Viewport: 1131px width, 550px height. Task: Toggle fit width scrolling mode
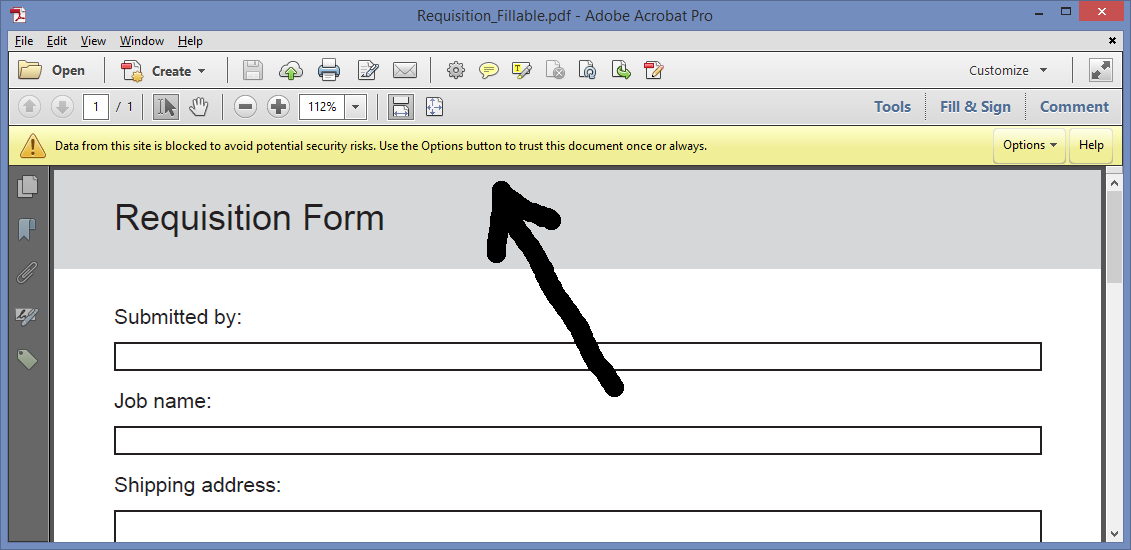401,107
